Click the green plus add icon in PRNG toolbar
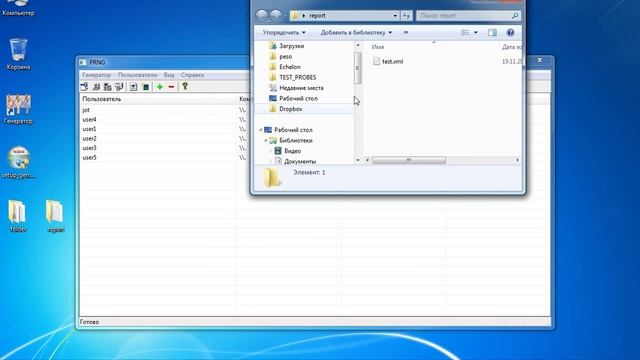Image resolution: width=640 pixels, height=360 pixels. pos(160,87)
